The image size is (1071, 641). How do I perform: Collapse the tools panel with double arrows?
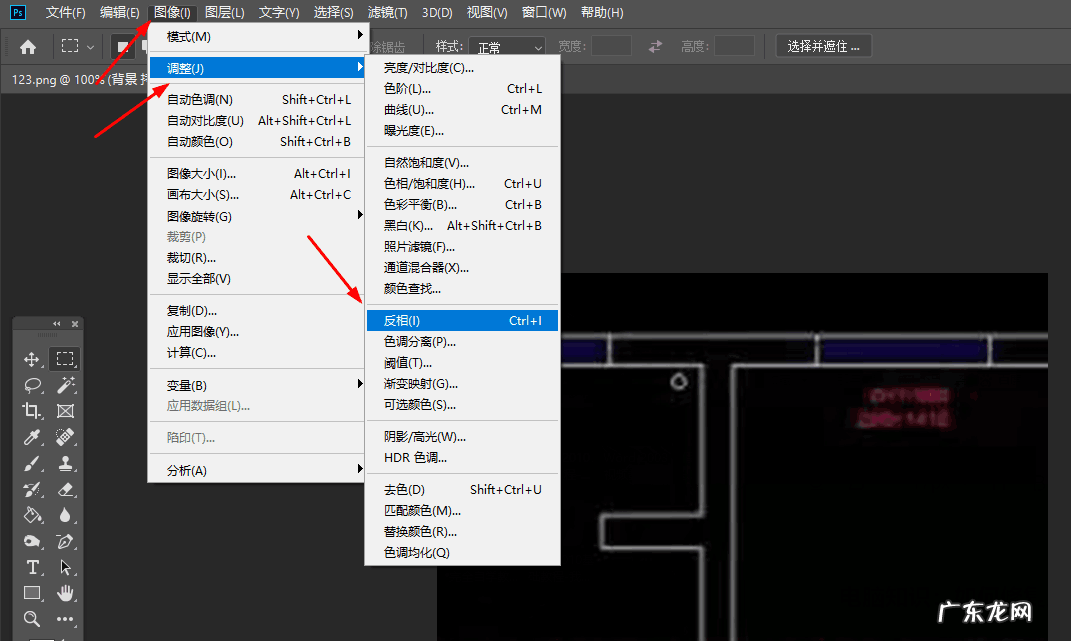(x=57, y=324)
